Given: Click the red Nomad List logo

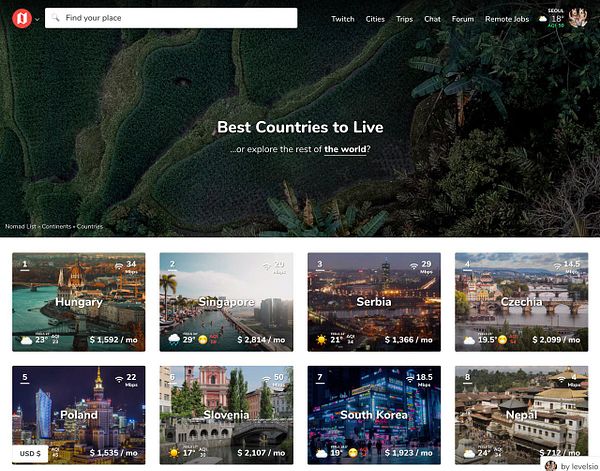Looking at the screenshot, I should pos(22,18).
